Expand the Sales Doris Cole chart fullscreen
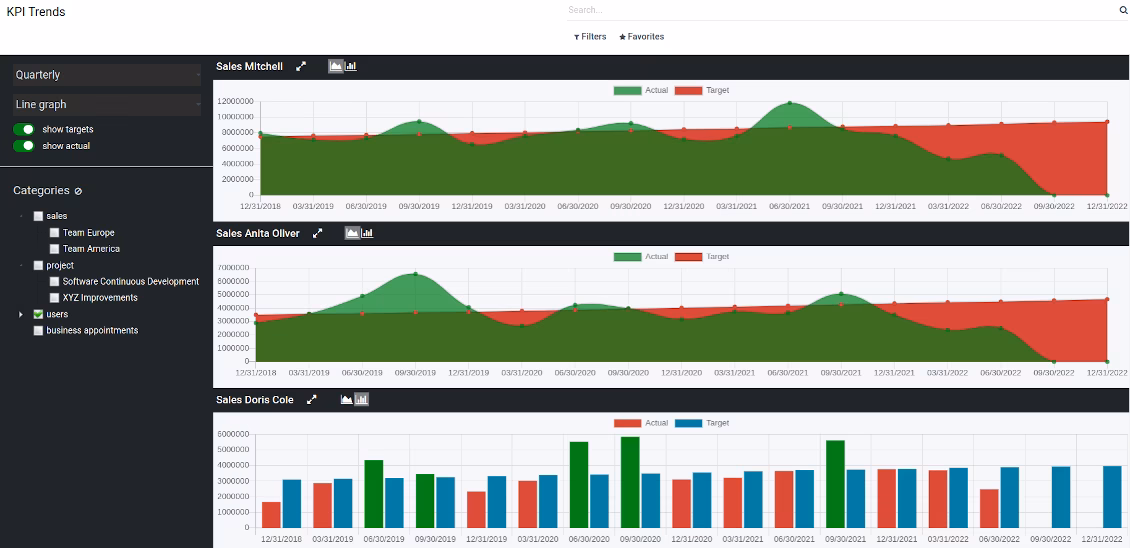This screenshot has height=548, width=1130. pyautogui.click(x=311, y=399)
